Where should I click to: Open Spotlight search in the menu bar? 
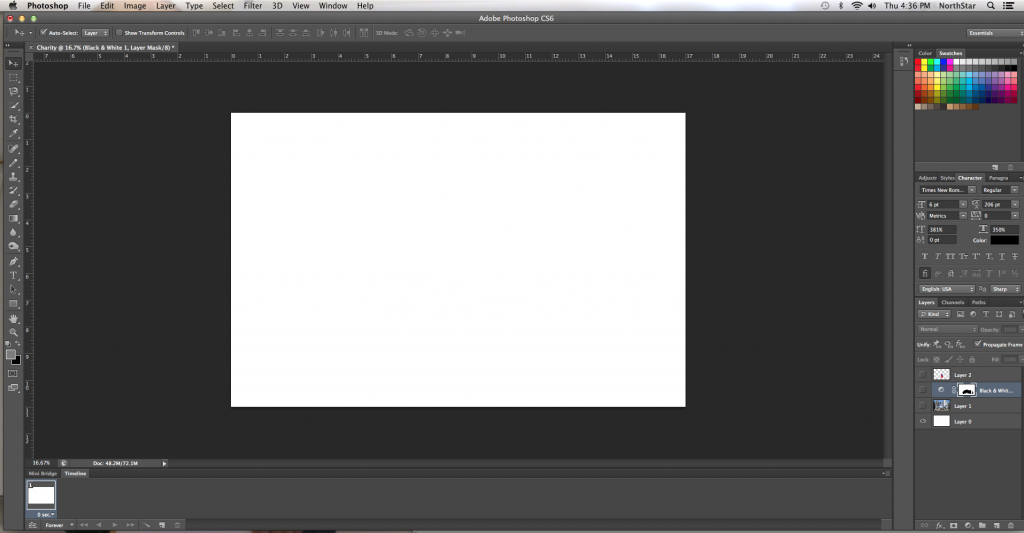click(x=991, y=6)
